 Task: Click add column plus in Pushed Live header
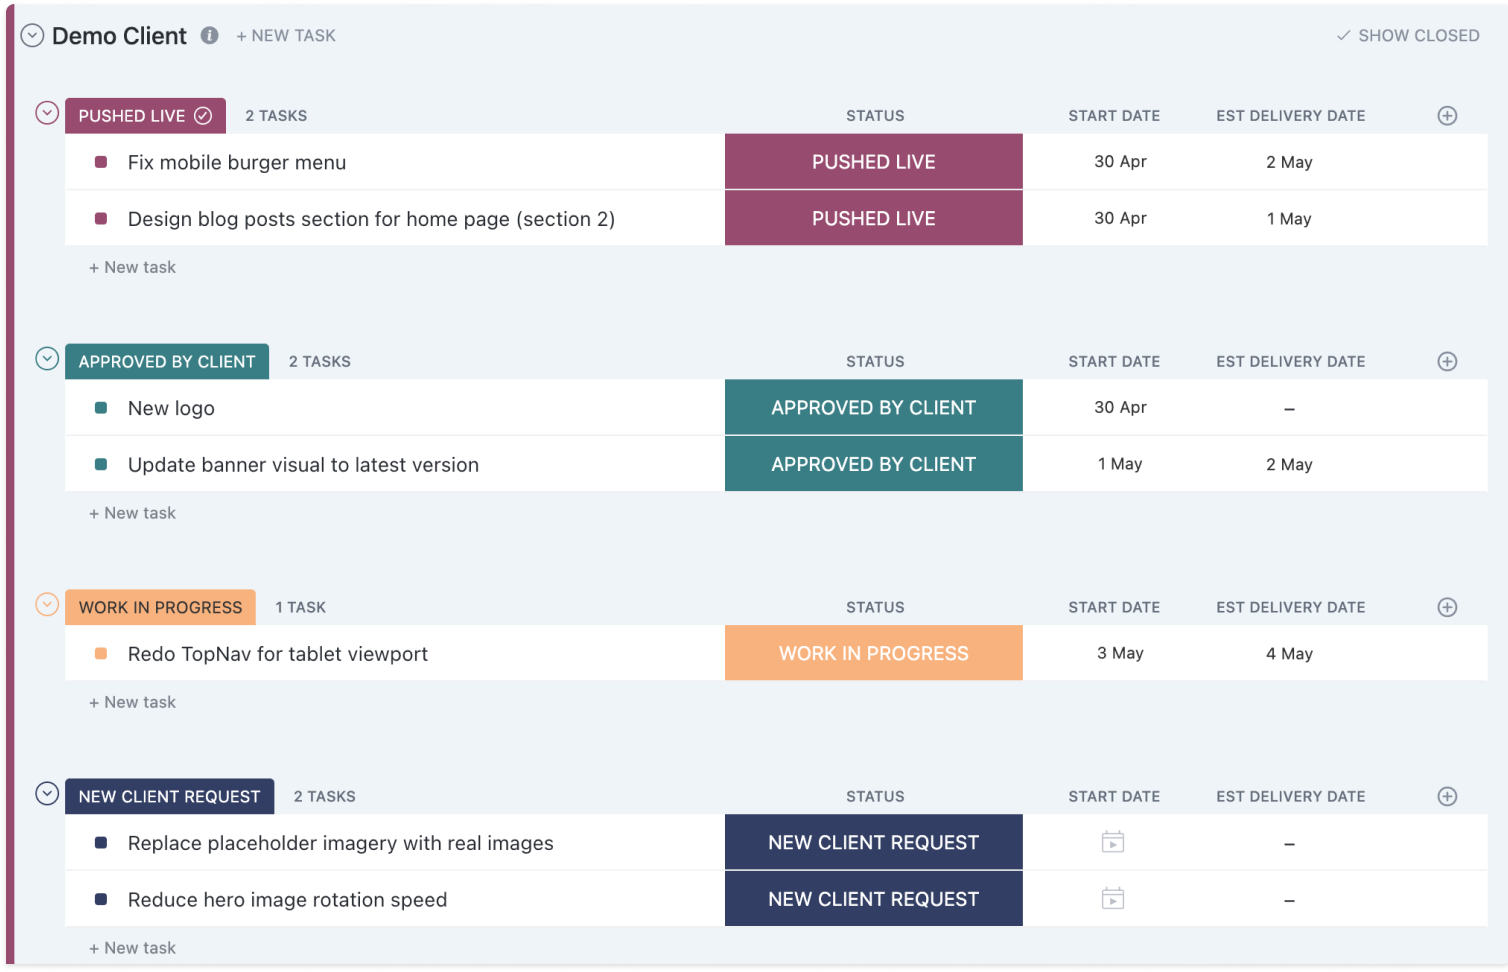(1447, 116)
